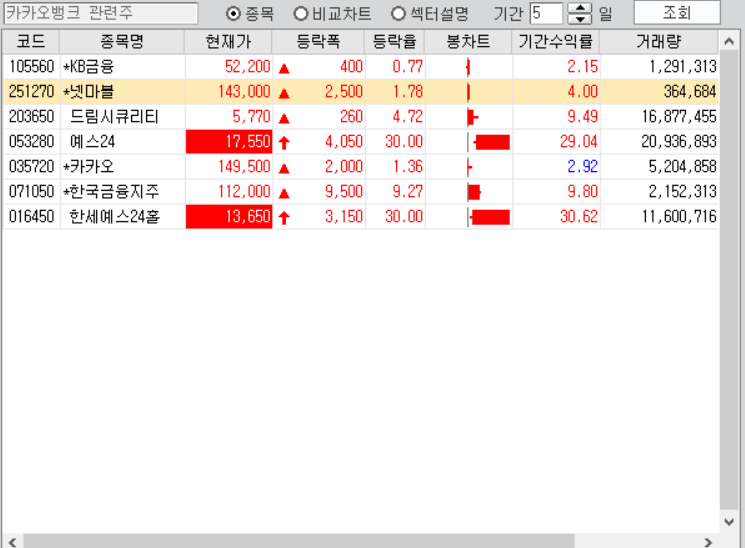
Task: Sort by the 등락폭 column header
Action: 318,42
